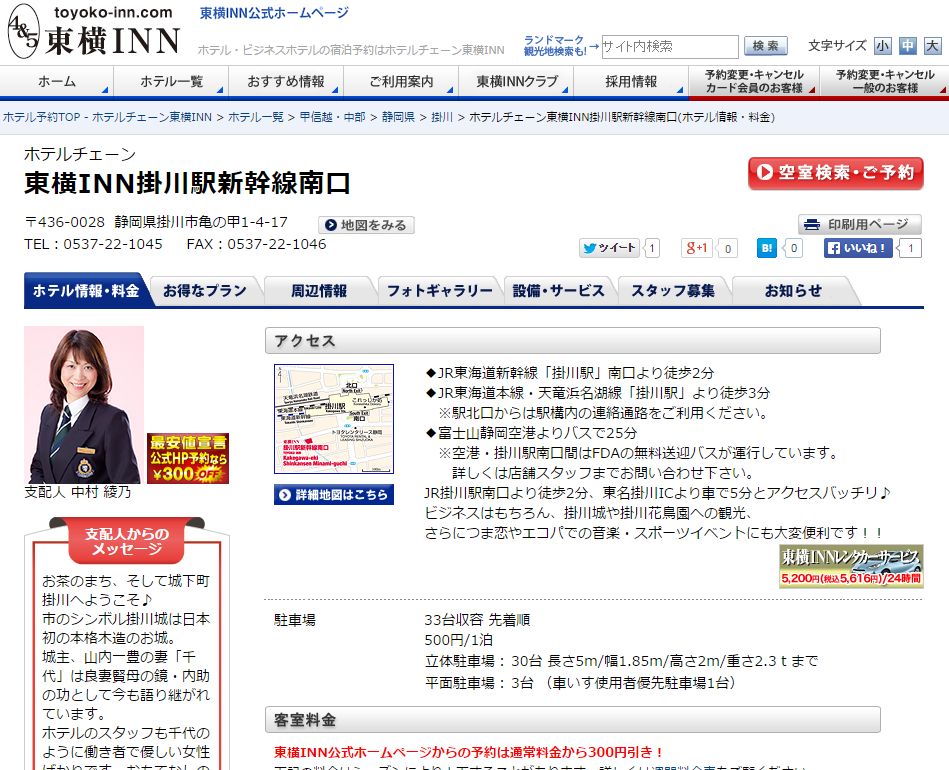The image size is (949, 770).
Task: Click the 支配人からのメッセージ heading
Action: (126, 541)
